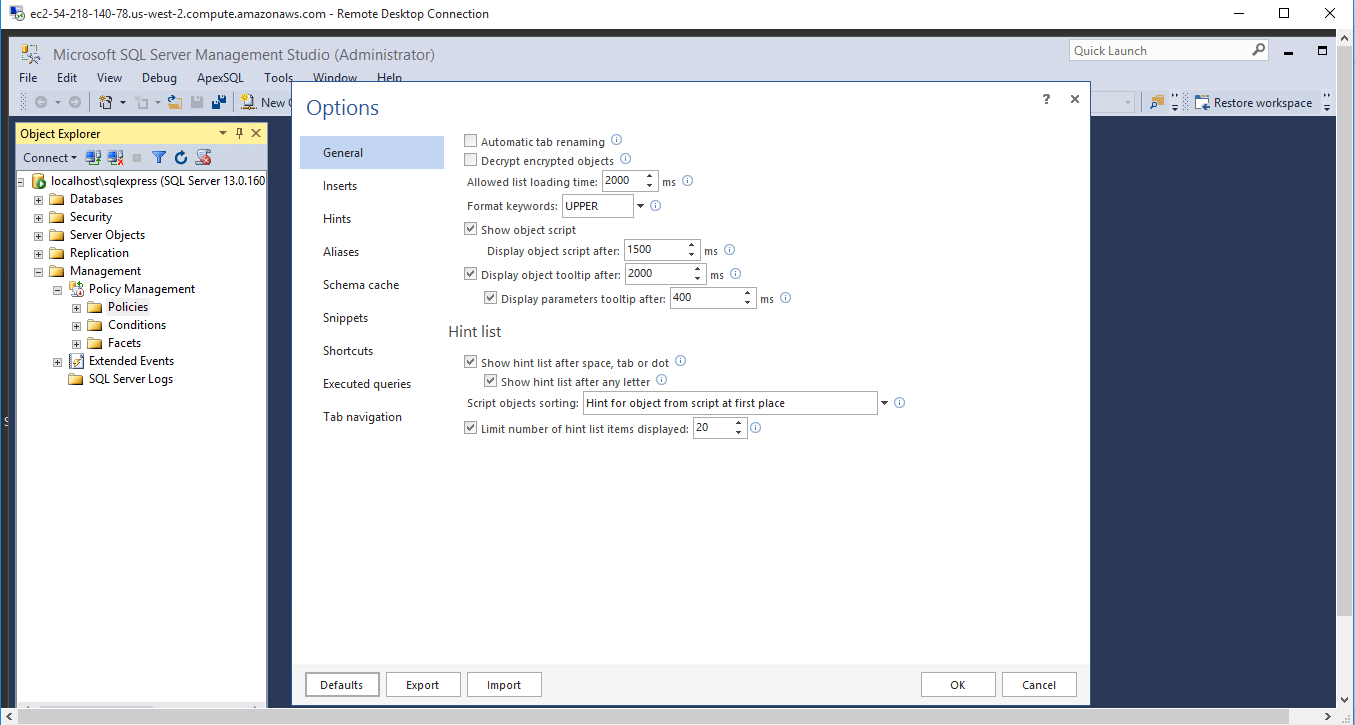1355x725 pixels.
Task: Open the Schema cache options tab
Action: tap(360, 285)
